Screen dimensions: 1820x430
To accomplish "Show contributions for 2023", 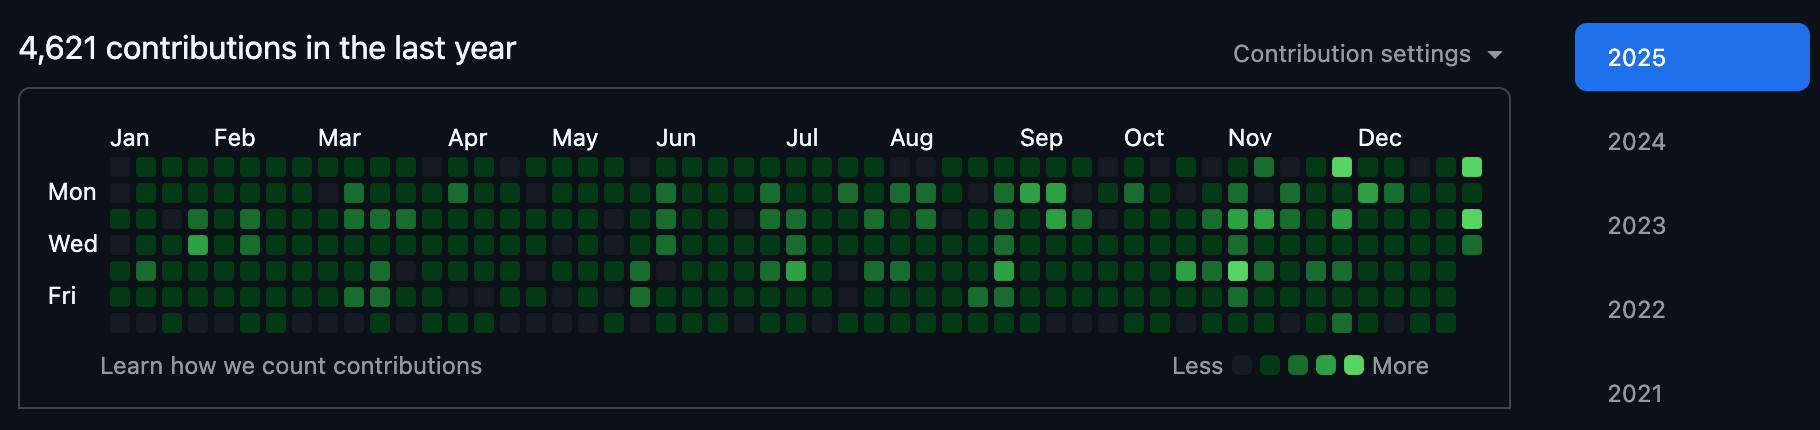I will (1636, 226).
